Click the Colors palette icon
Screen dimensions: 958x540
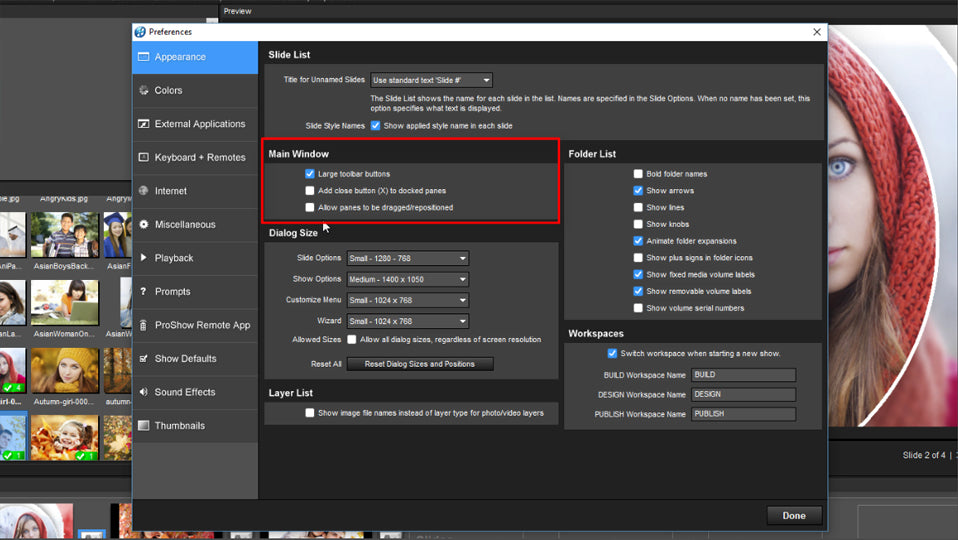tap(144, 90)
